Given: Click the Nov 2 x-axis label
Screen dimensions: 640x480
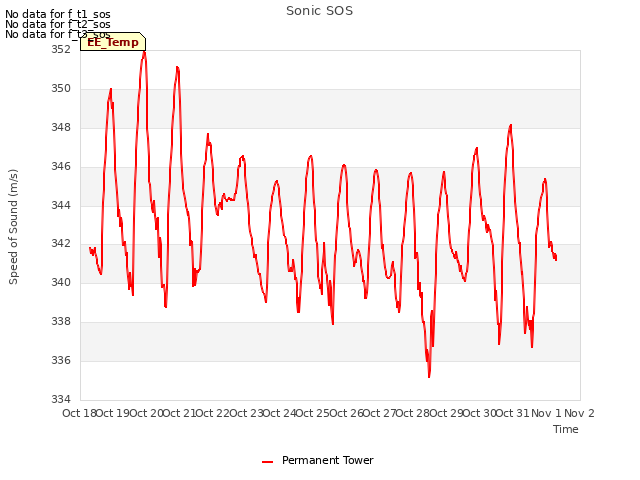Looking at the screenshot, I should [579, 413].
